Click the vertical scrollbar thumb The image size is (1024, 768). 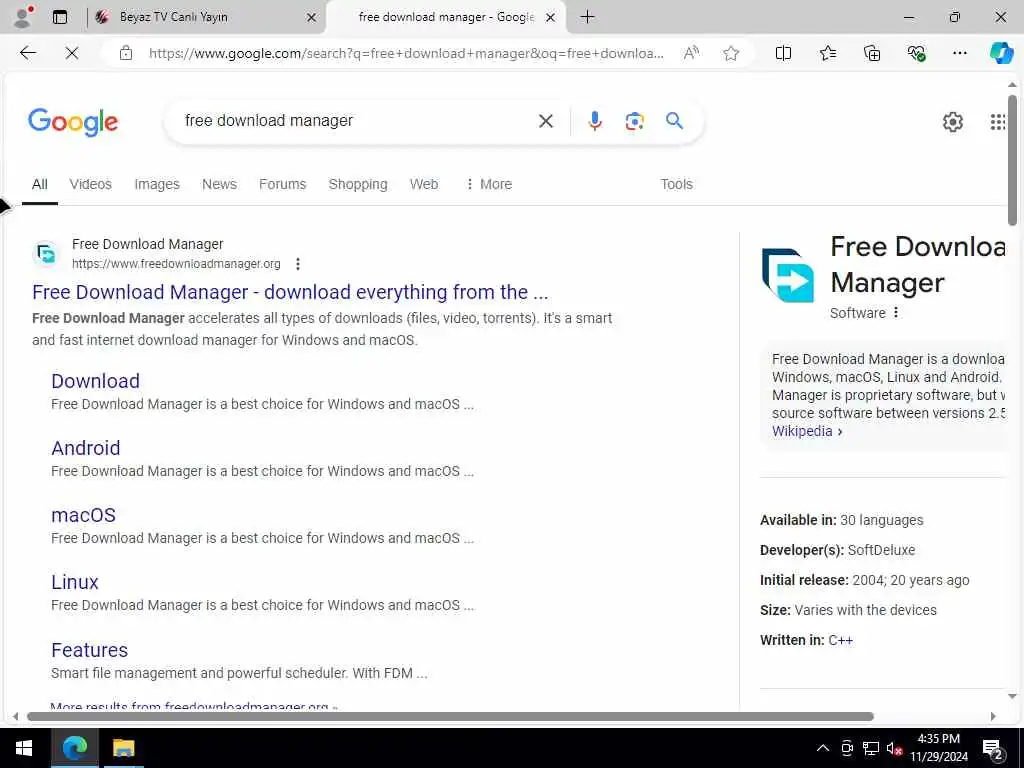[1012, 161]
